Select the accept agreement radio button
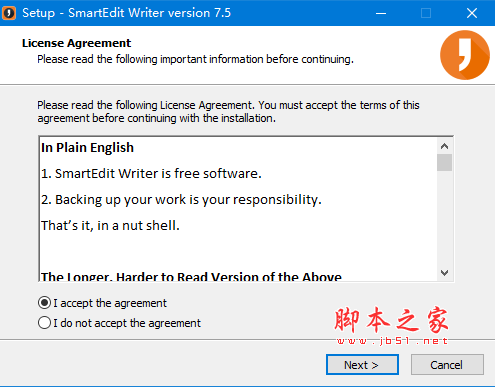Viewport: 495px width, 387px height. pyautogui.click(x=44, y=303)
